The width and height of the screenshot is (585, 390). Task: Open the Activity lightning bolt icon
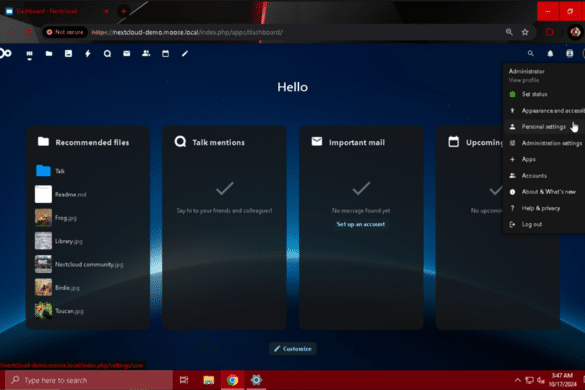[88, 54]
